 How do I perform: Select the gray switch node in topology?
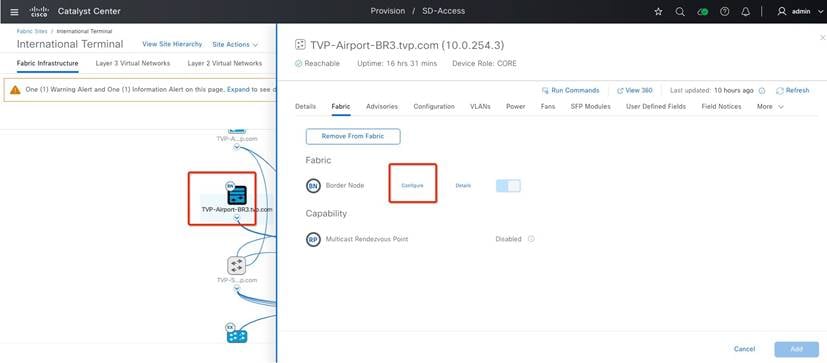pos(236,265)
